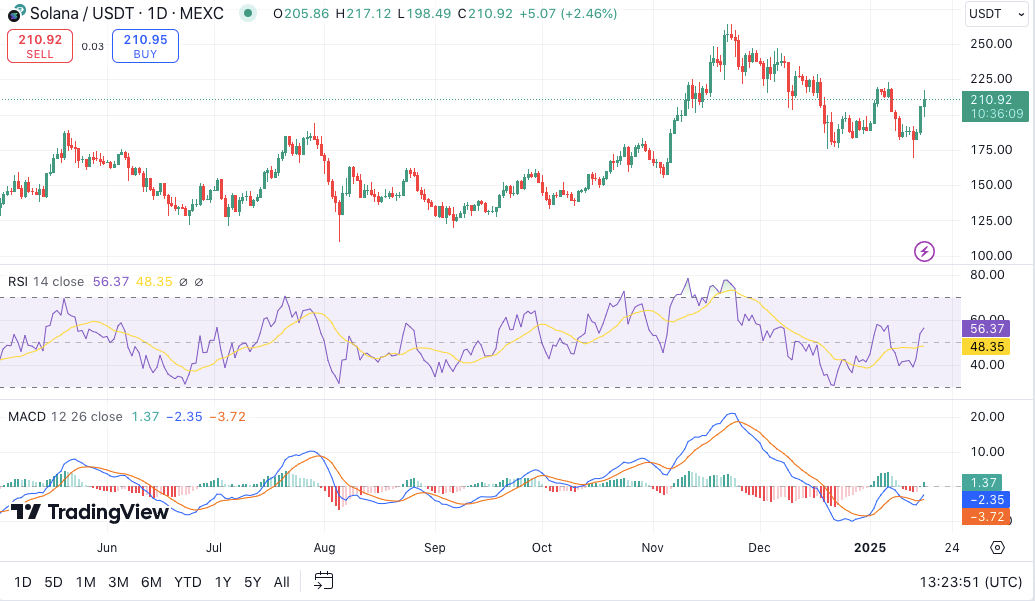
Task: Click the yellow RSI 48.35 axis label
Action: click(x=986, y=346)
